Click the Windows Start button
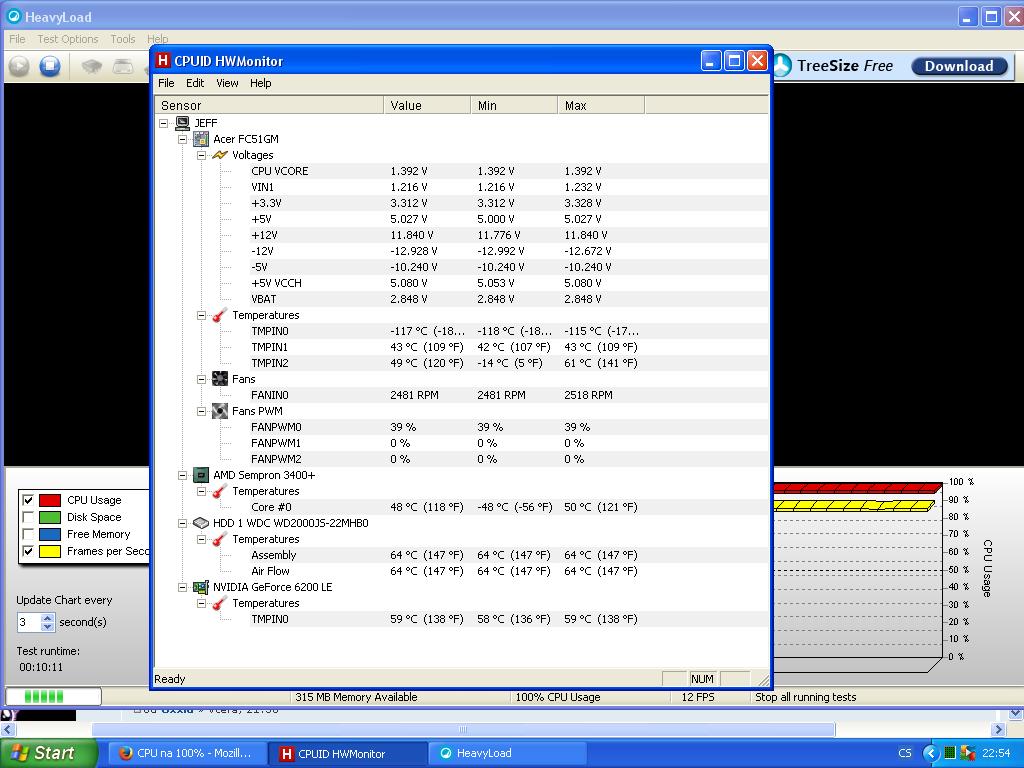This screenshot has width=1024, height=768. [x=44, y=753]
